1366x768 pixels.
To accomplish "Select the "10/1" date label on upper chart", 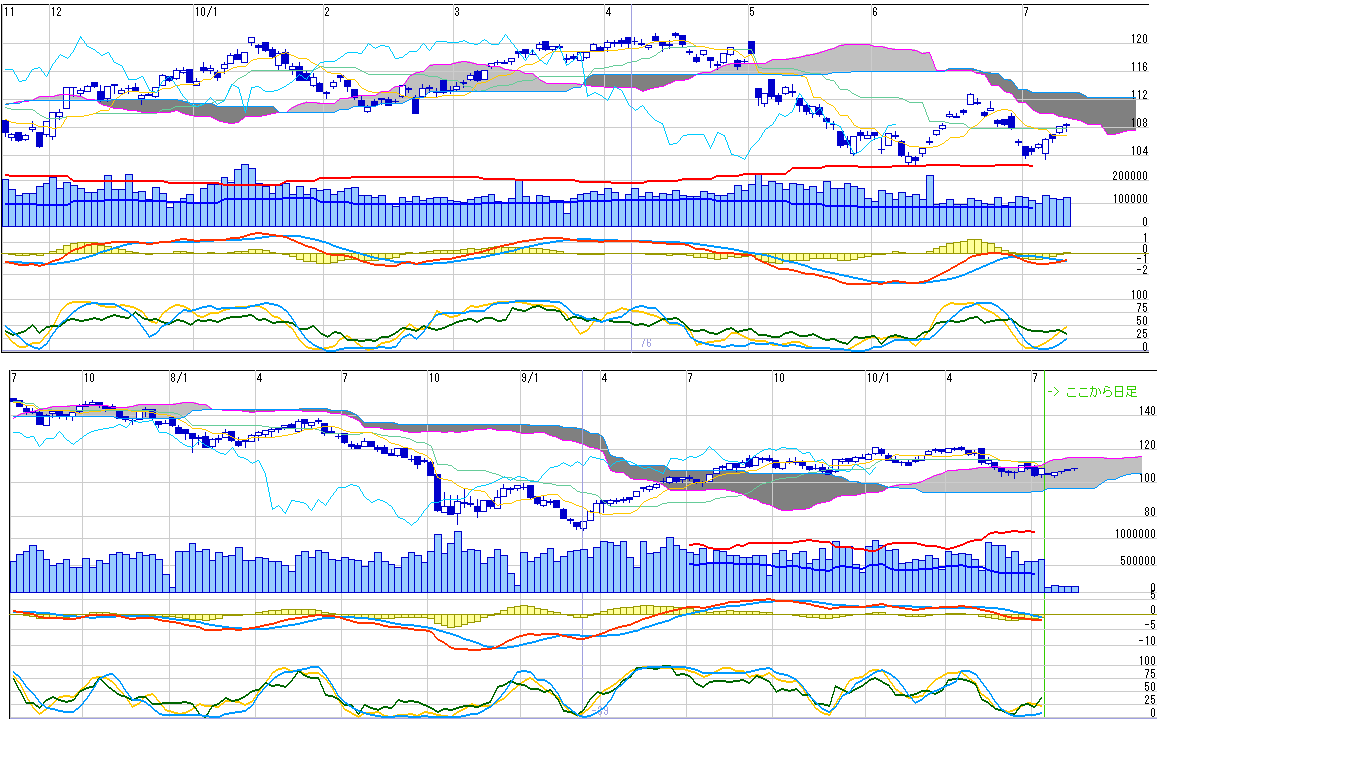I will pos(205,12).
